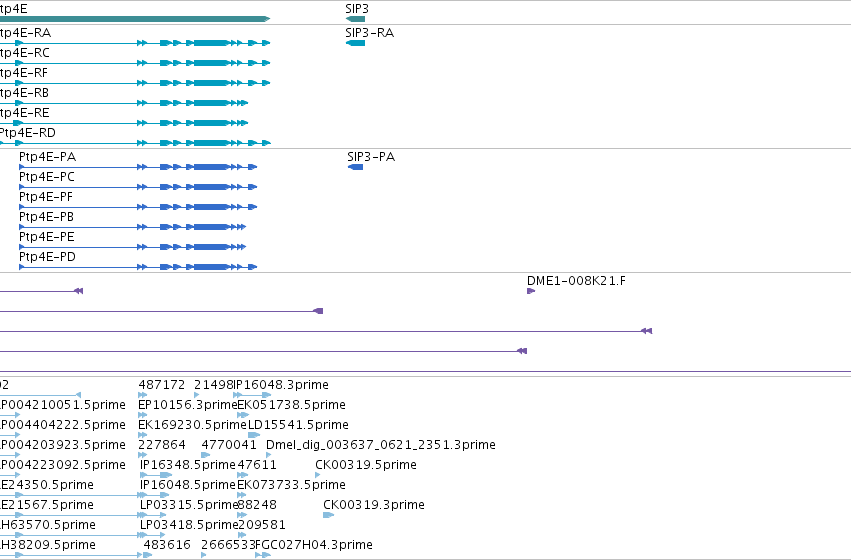851x560 pixels.
Task: Open the P004203923.5prime EST label
Action: [x=62, y=445]
